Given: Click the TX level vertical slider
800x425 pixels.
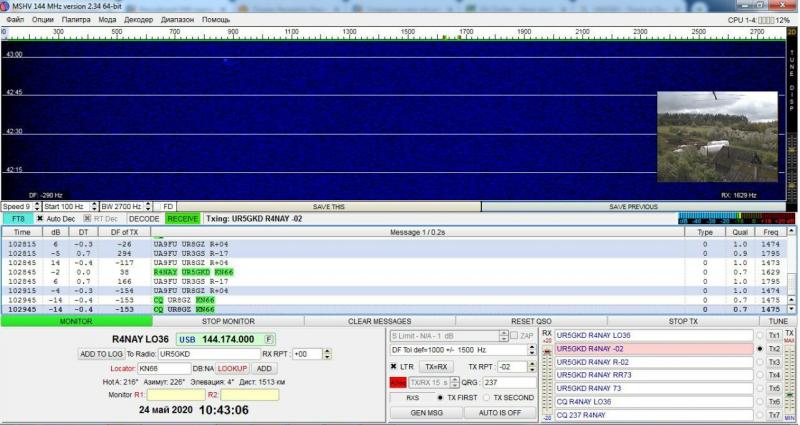Looking at the screenshot, I should pos(791,375).
